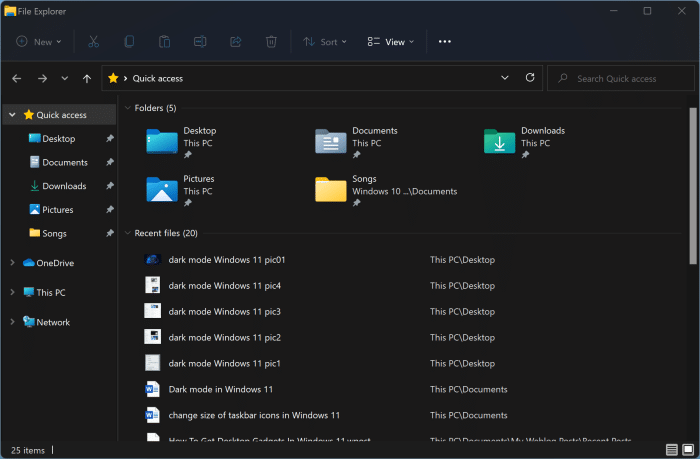
Task: Go up one folder level arrow
Action: click(x=87, y=79)
